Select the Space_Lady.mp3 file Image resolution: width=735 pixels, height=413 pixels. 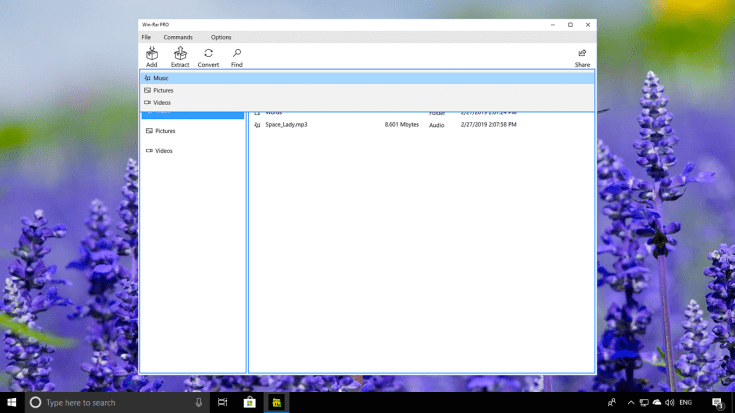tap(286, 125)
